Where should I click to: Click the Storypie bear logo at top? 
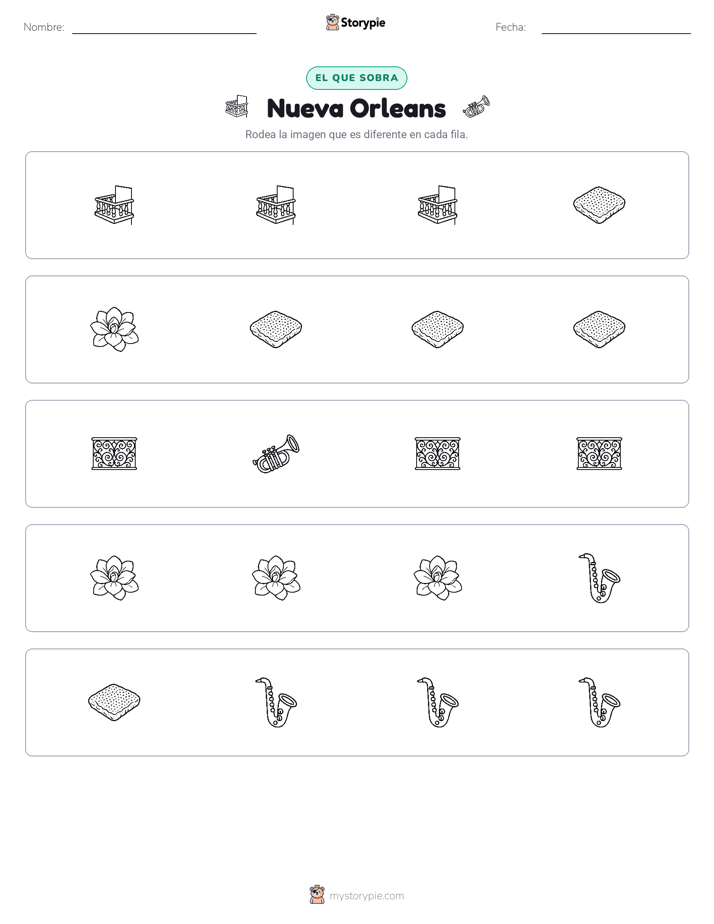click(332, 22)
